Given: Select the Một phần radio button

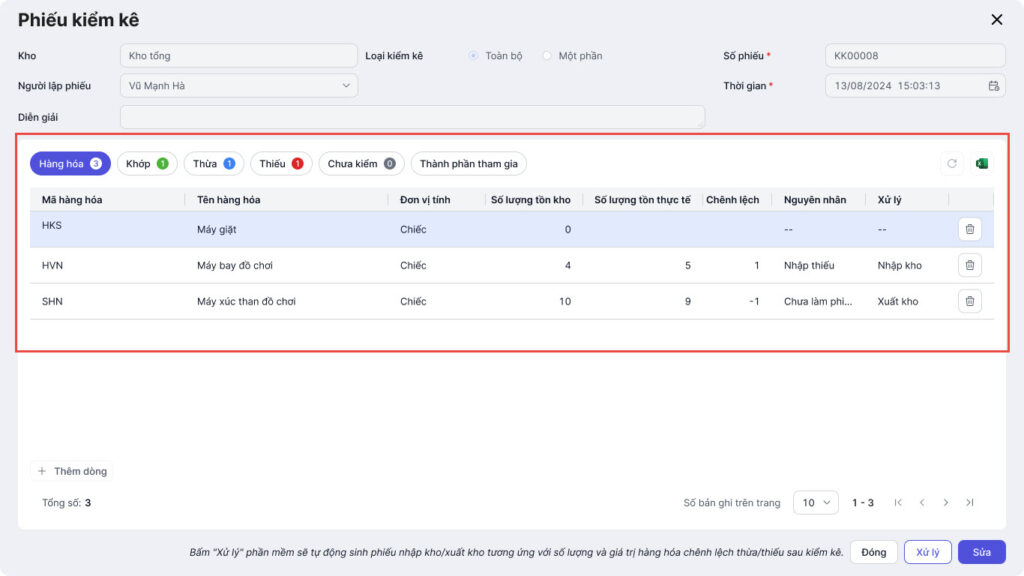Looking at the screenshot, I should coord(547,56).
